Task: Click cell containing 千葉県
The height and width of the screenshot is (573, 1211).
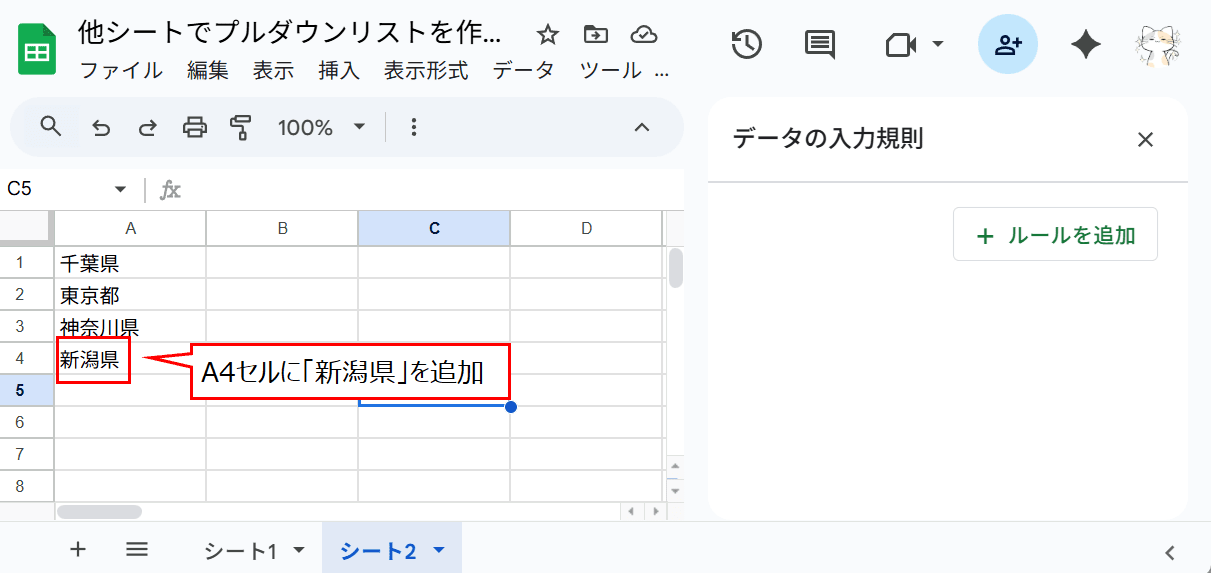Action: [130, 263]
